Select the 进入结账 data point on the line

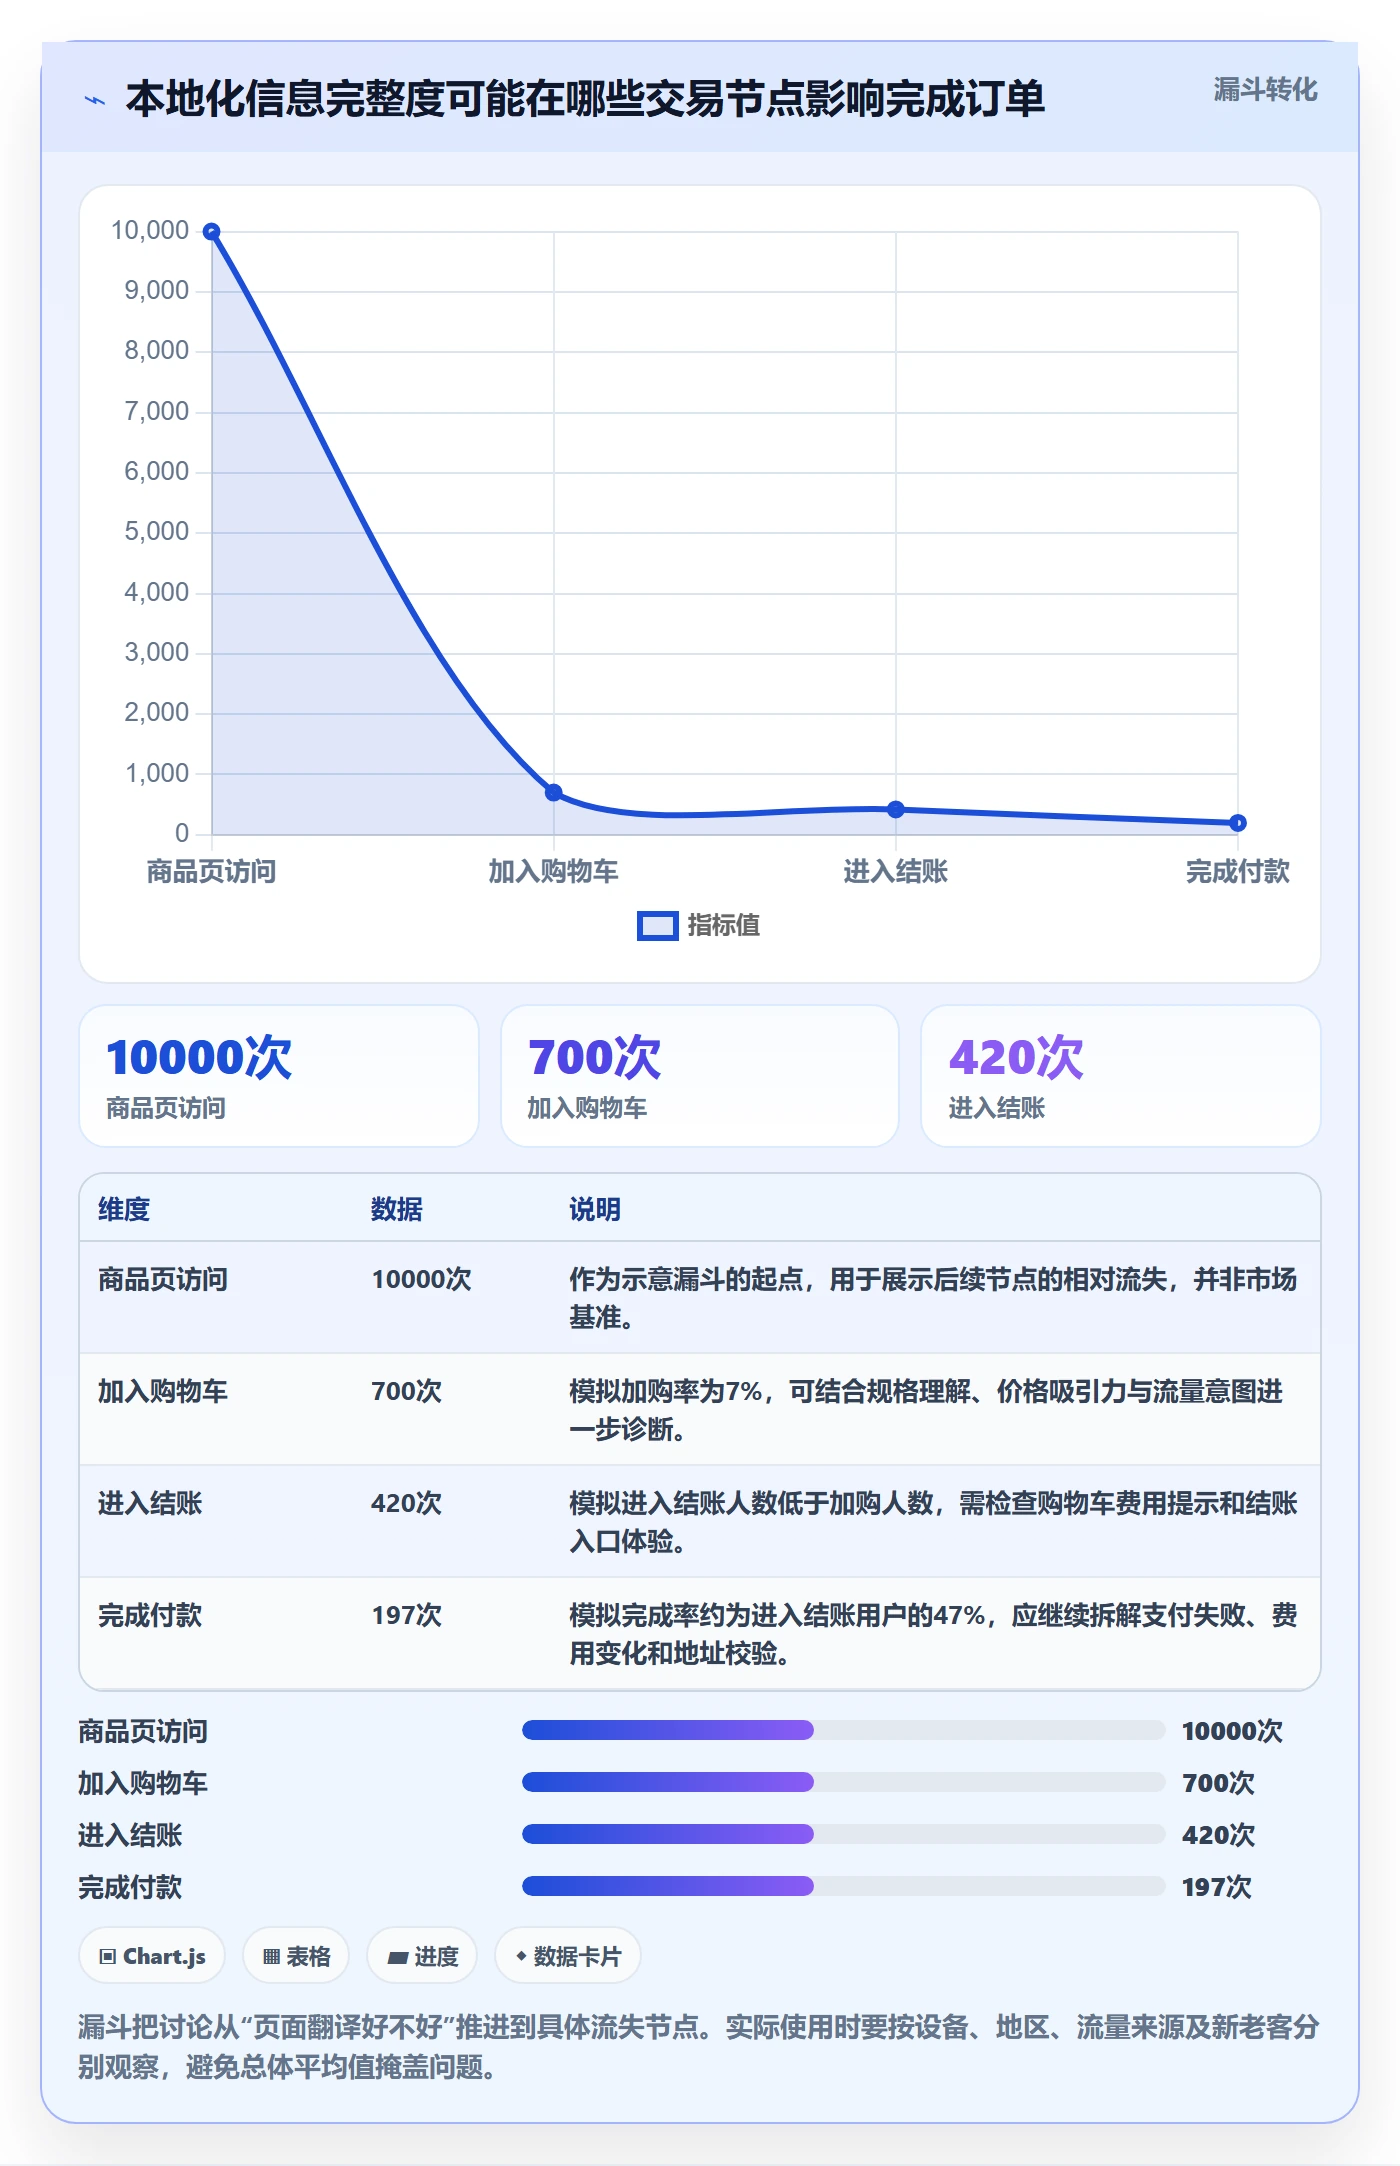pos(896,809)
